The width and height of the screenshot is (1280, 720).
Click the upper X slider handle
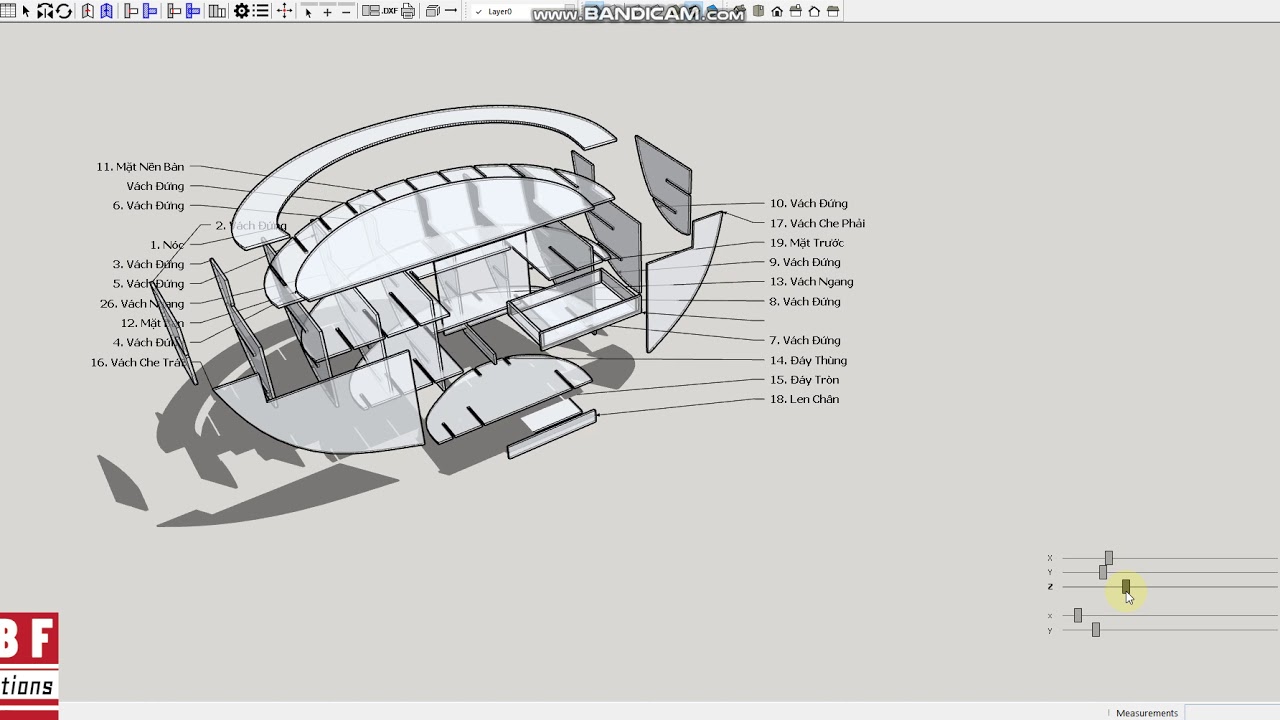pyautogui.click(x=1108, y=558)
